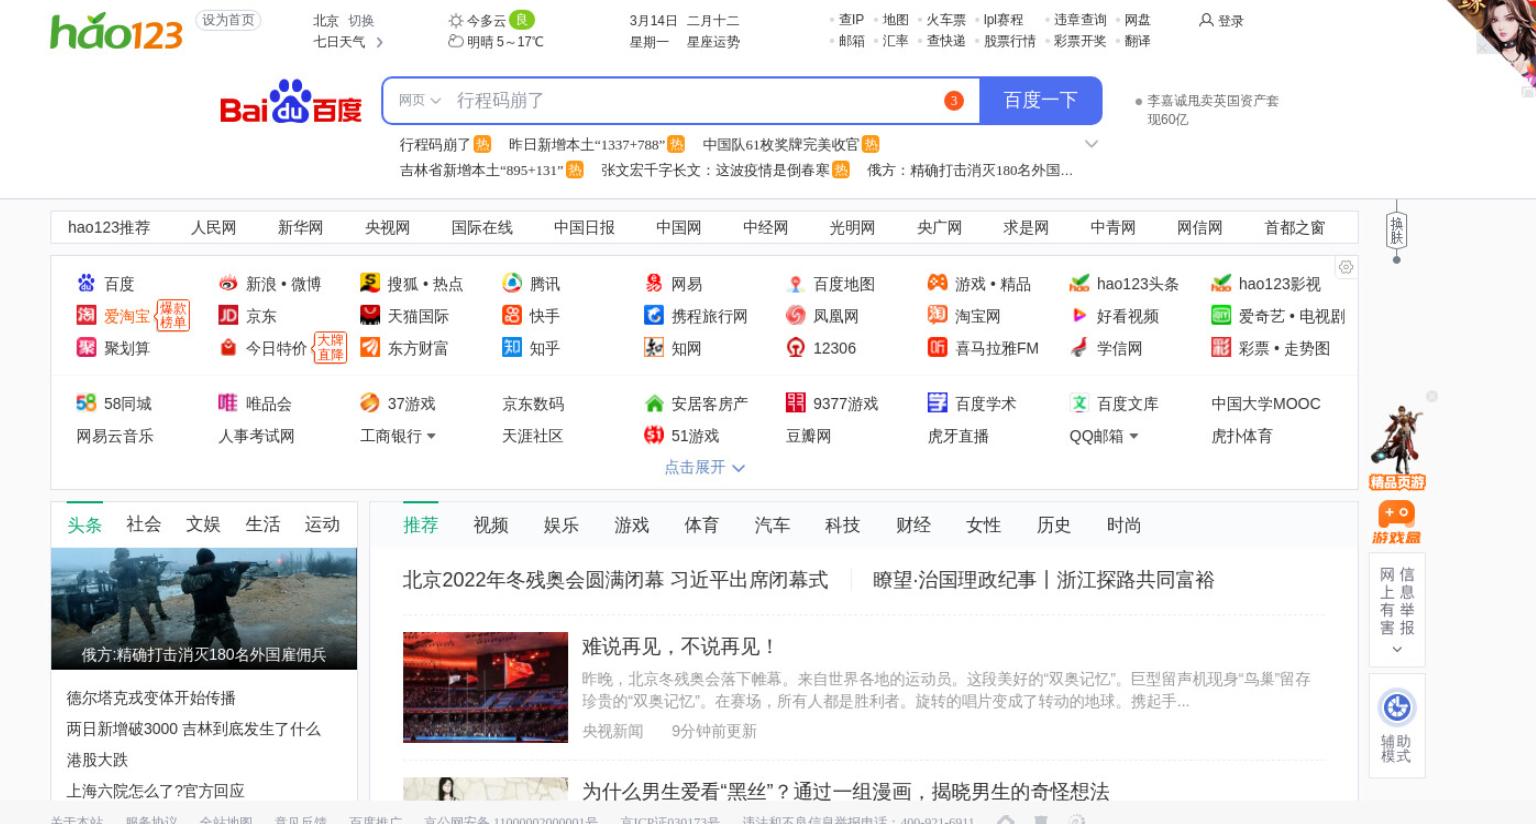This screenshot has height=824, width=1536.
Task: Expand 七日天气 forecast arrow
Action: tap(379, 42)
